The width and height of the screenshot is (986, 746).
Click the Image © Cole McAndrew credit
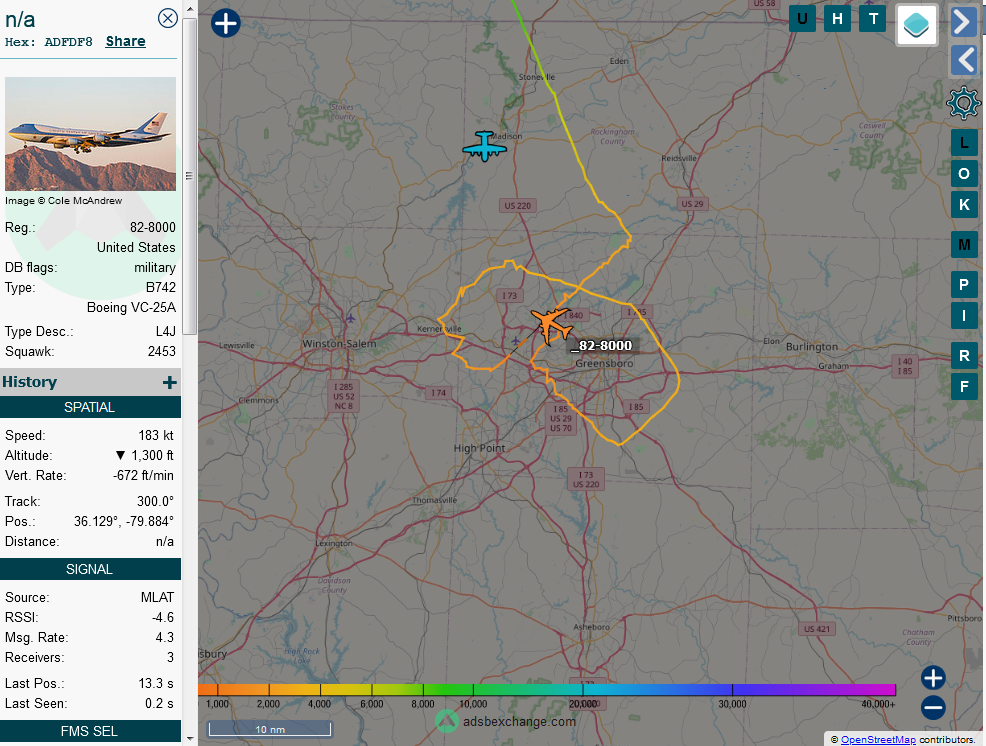(x=64, y=201)
